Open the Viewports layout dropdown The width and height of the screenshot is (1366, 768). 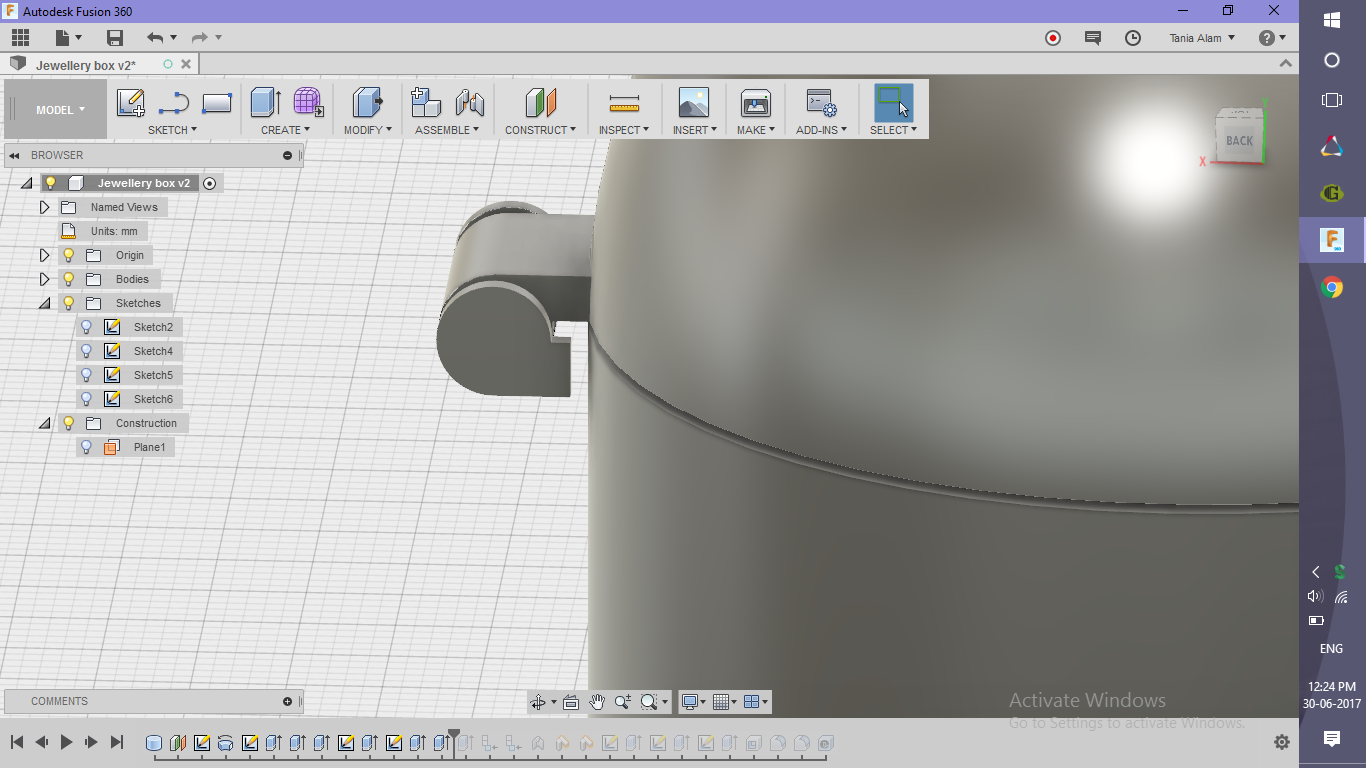[x=757, y=702]
